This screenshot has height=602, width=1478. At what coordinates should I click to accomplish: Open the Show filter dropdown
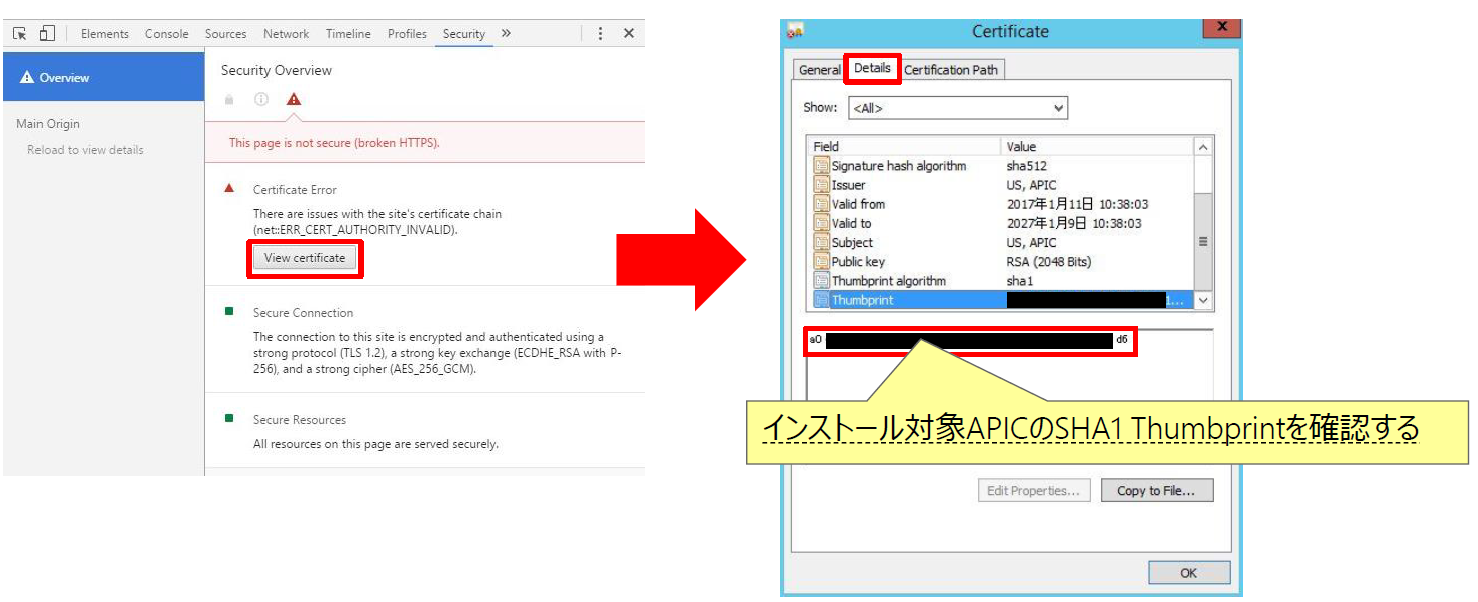pyautogui.click(x=958, y=108)
